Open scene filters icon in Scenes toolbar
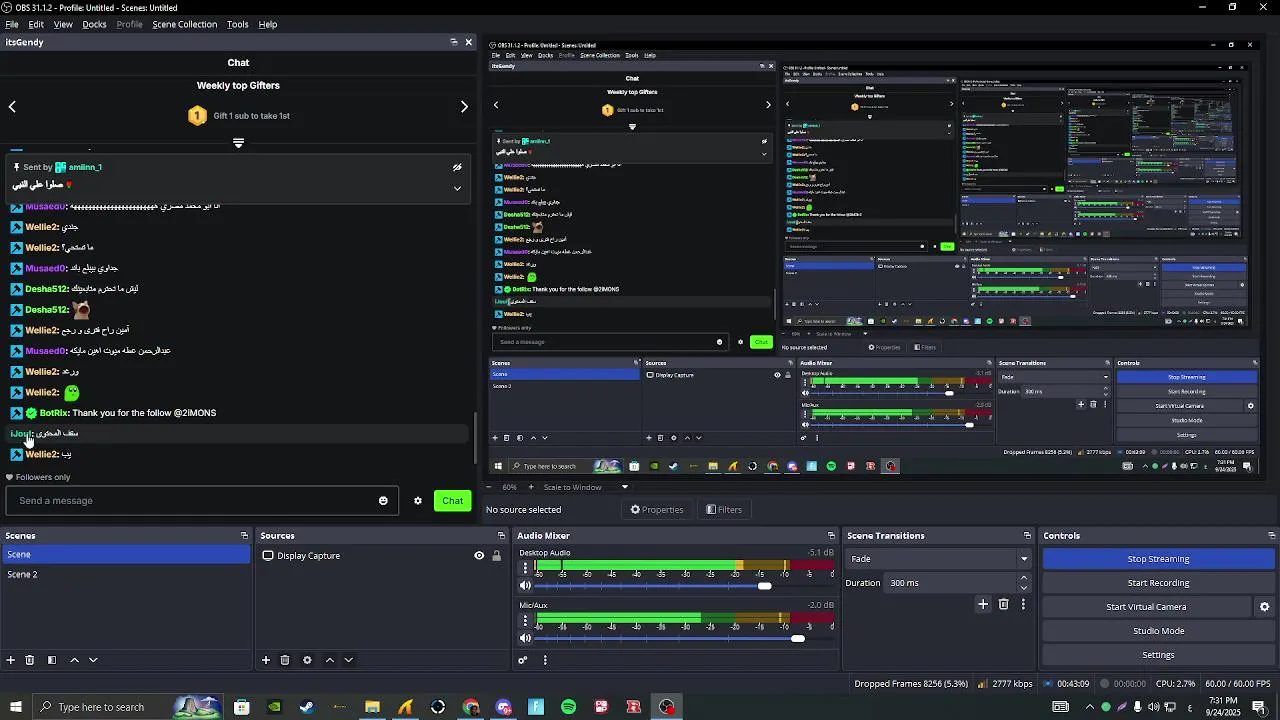Viewport: 1280px width, 720px height. coord(52,660)
